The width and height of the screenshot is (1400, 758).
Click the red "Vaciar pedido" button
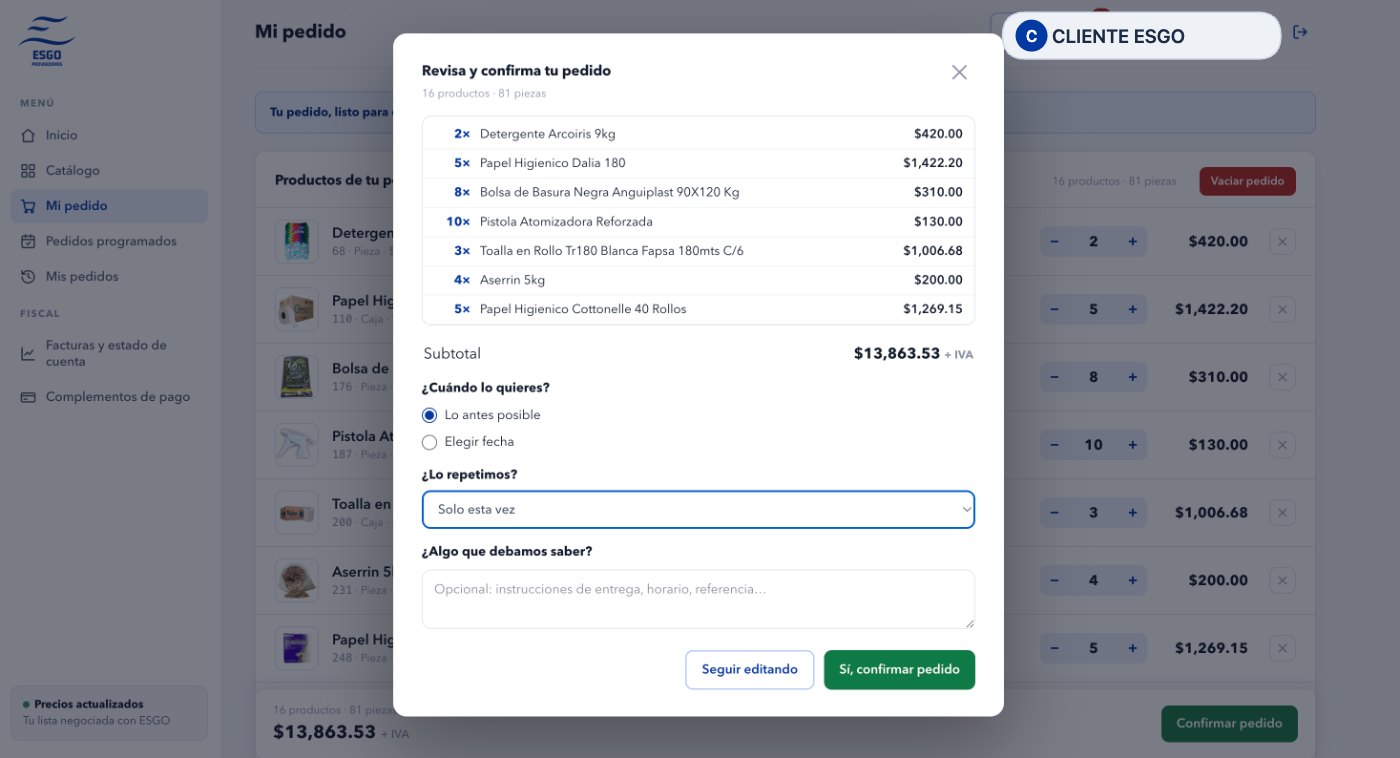click(1247, 181)
